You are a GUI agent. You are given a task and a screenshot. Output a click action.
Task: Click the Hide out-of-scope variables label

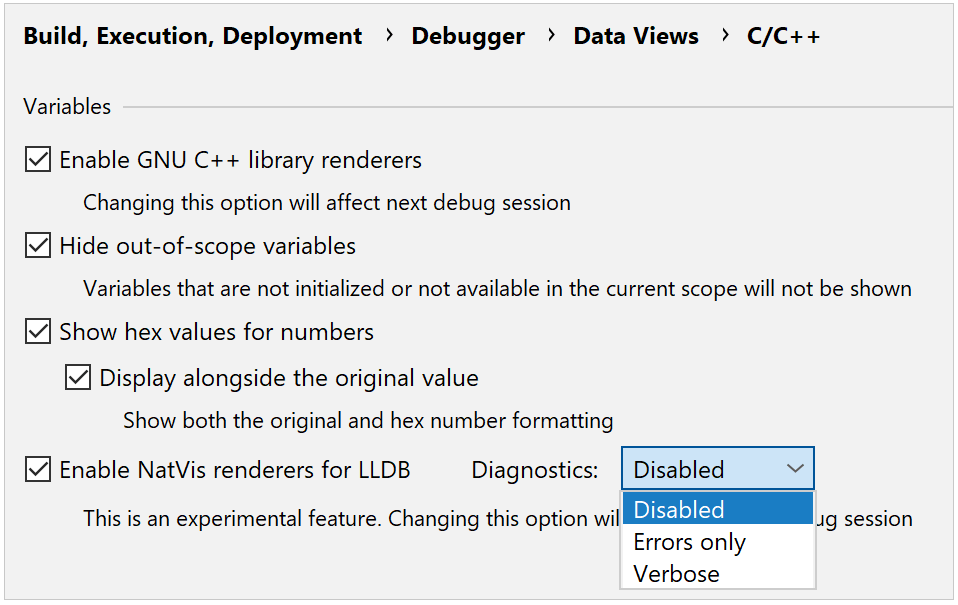coord(207,246)
